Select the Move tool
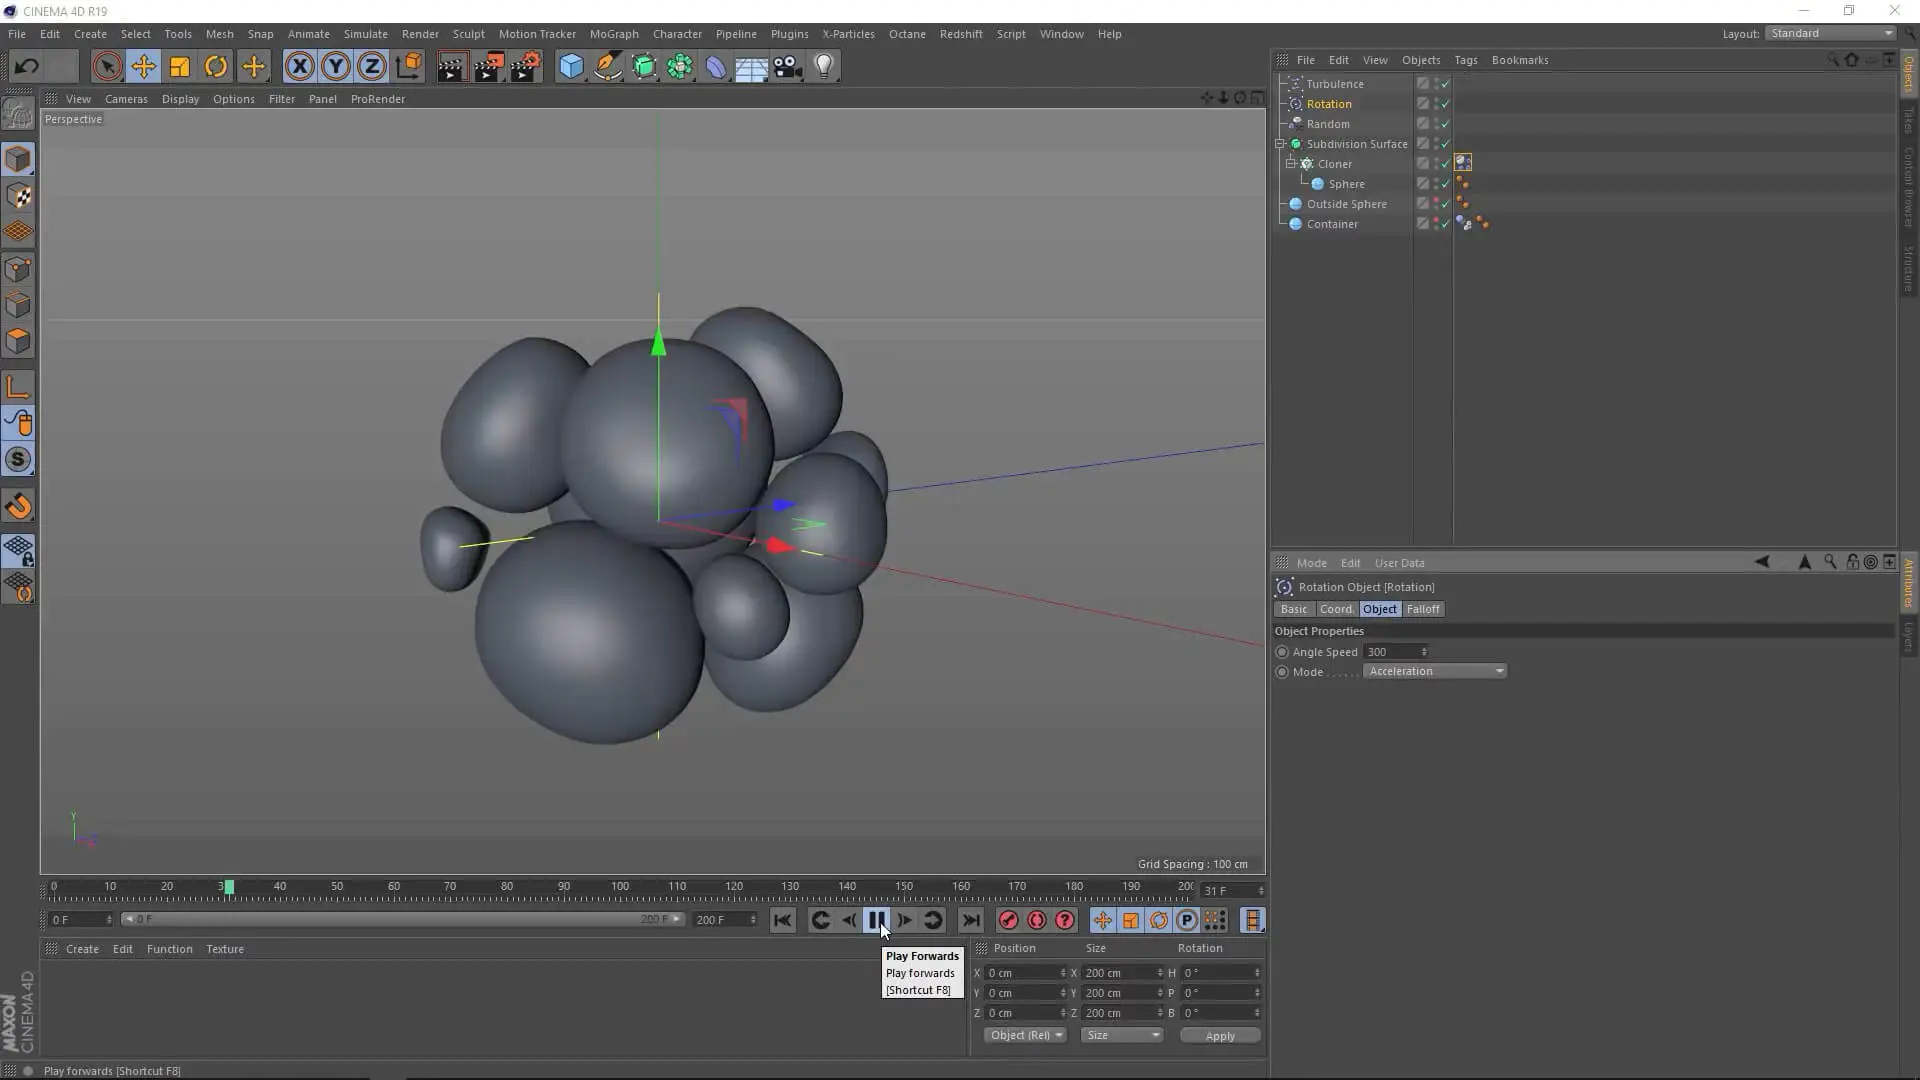Viewport: 1920px width, 1080px height. 143,67
